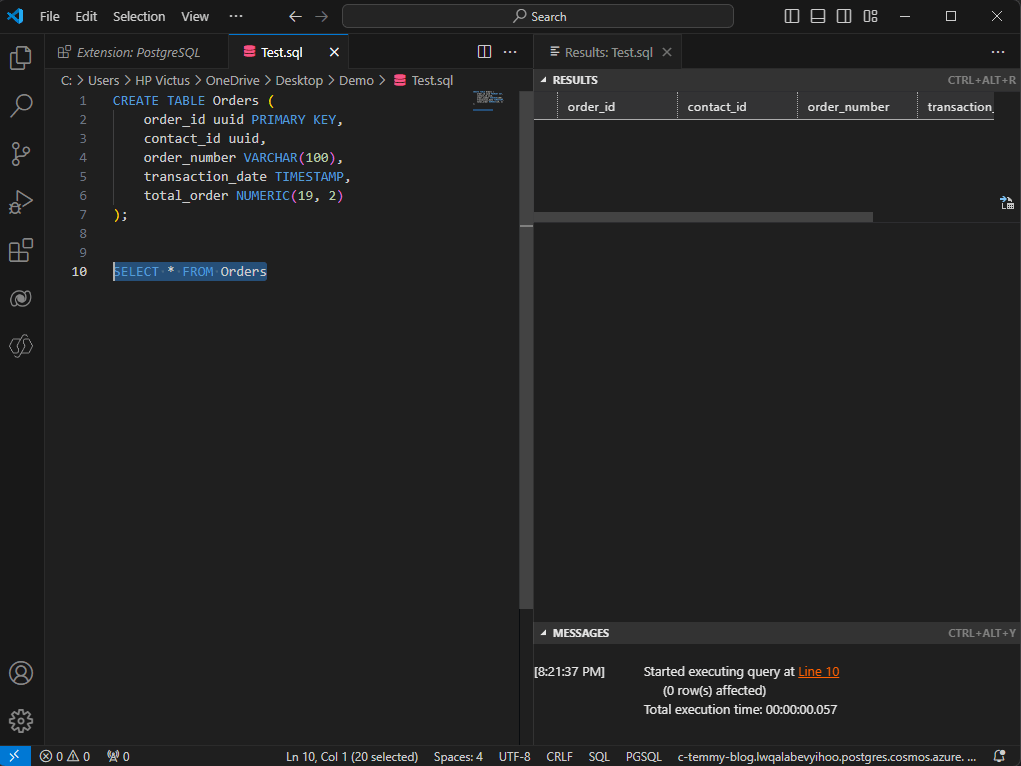The width and height of the screenshot is (1021, 766).
Task: Go to line via Ln 10, Col 1
Action: (352, 756)
